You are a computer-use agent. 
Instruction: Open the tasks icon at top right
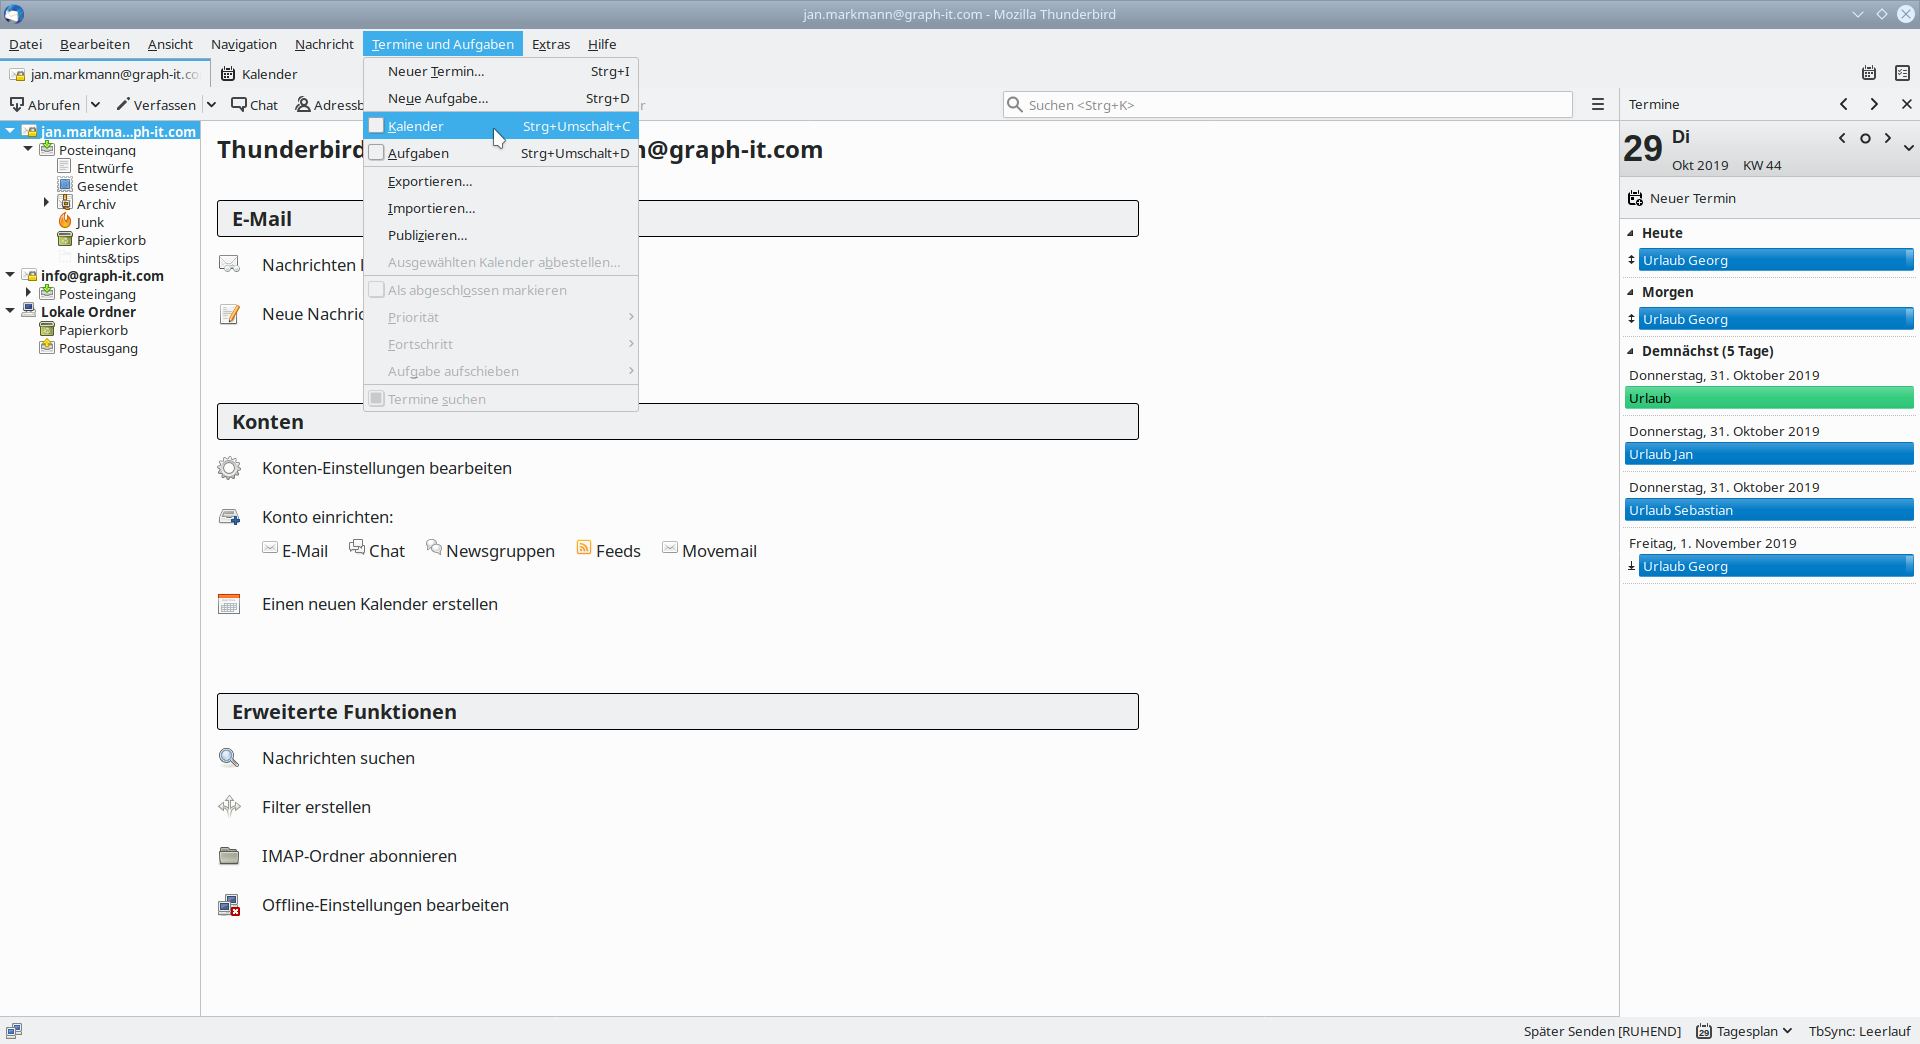point(1902,73)
